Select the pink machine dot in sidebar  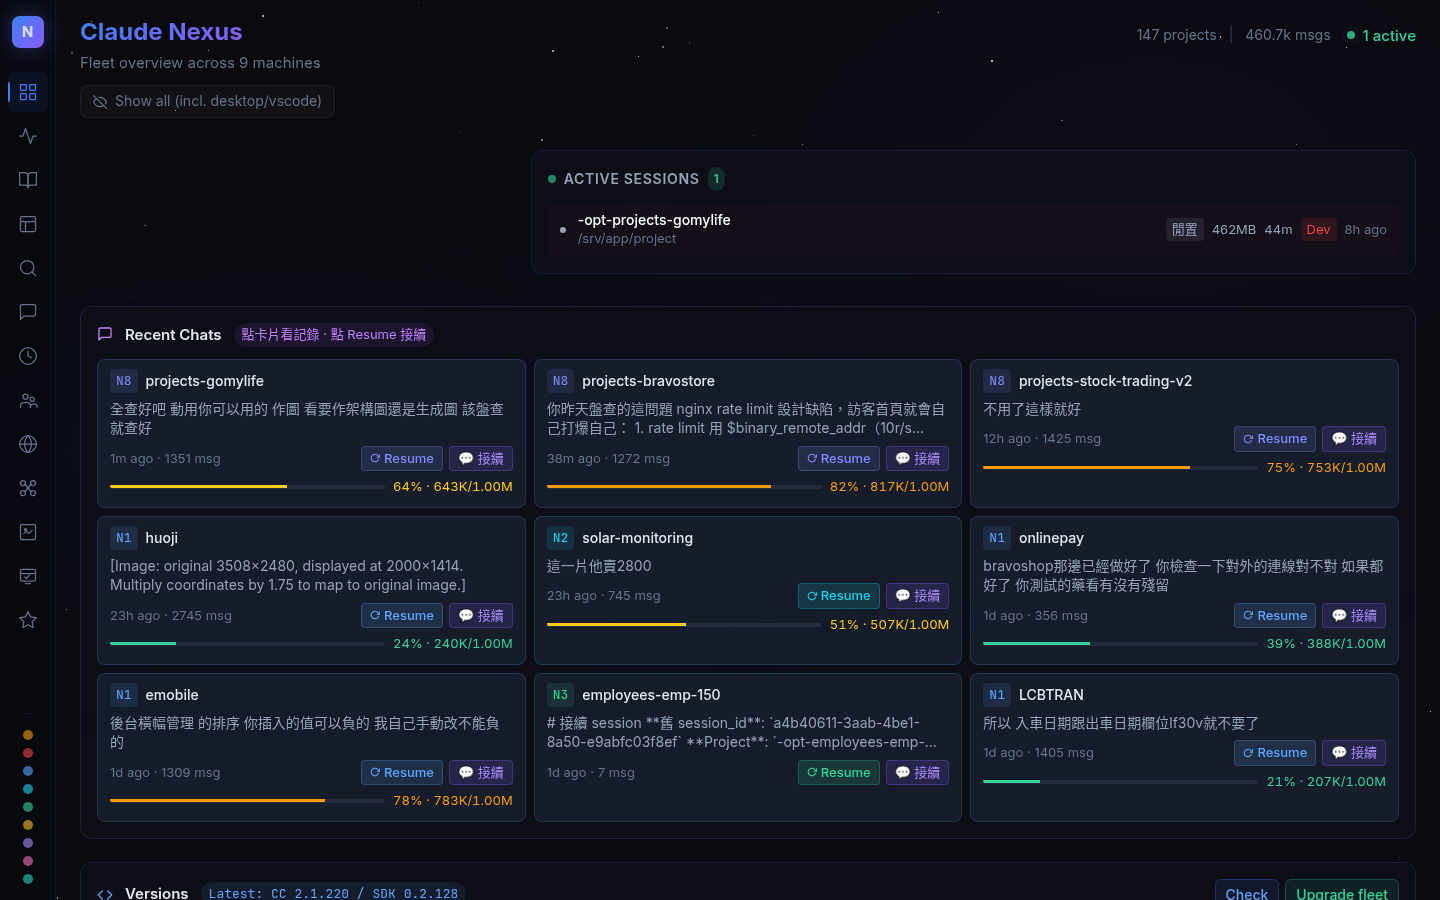click(x=28, y=861)
